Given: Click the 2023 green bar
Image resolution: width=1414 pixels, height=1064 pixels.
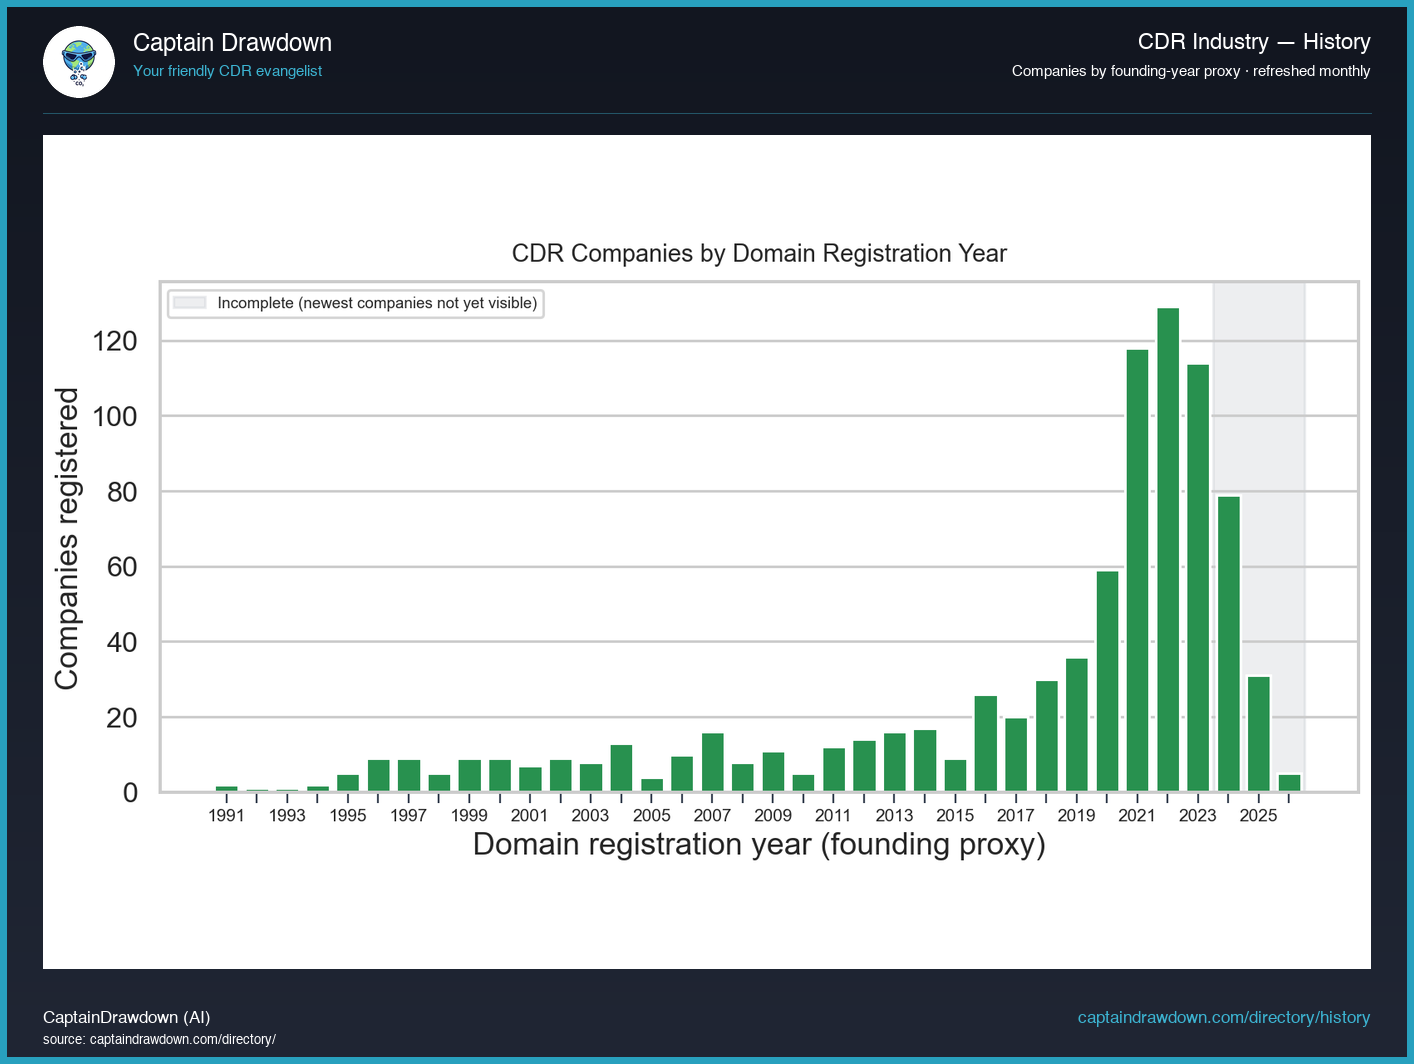Looking at the screenshot, I should tap(1198, 578).
